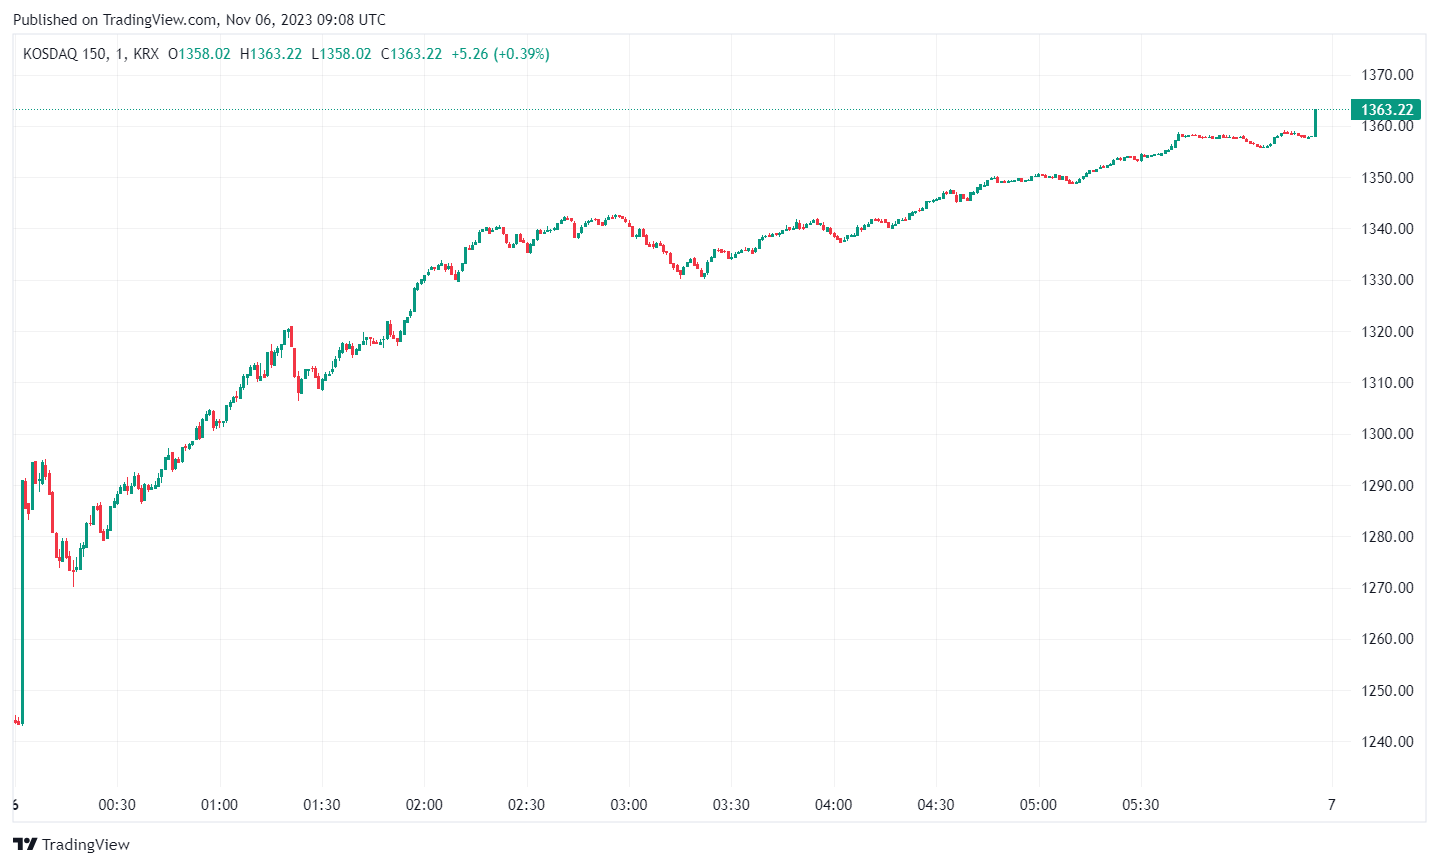Click the 02:00 time axis label
The height and width of the screenshot is (866, 1439).
tap(423, 805)
